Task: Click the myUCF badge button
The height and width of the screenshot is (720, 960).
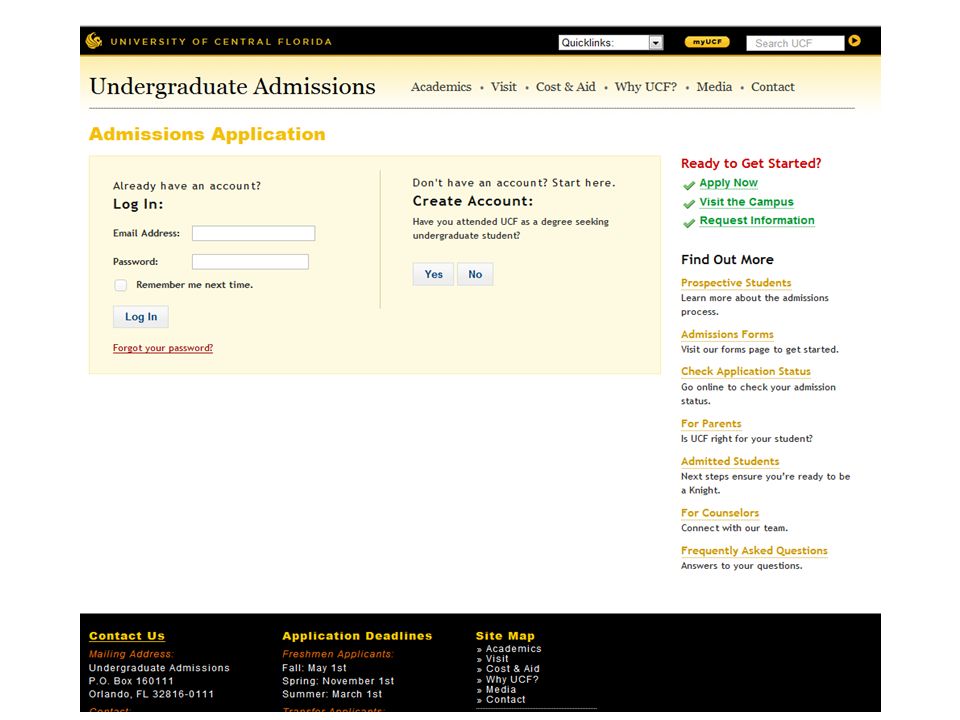Action: 707,42
